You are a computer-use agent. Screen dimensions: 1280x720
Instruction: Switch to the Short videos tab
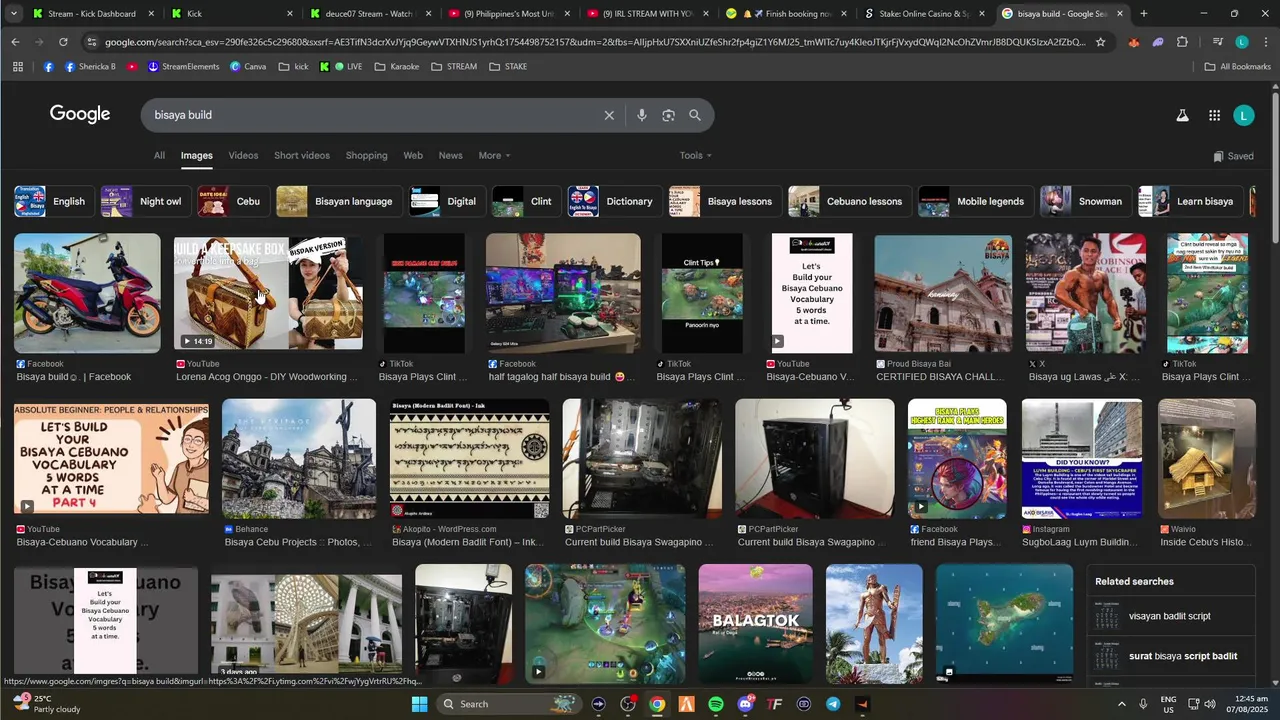click(302, 155)
